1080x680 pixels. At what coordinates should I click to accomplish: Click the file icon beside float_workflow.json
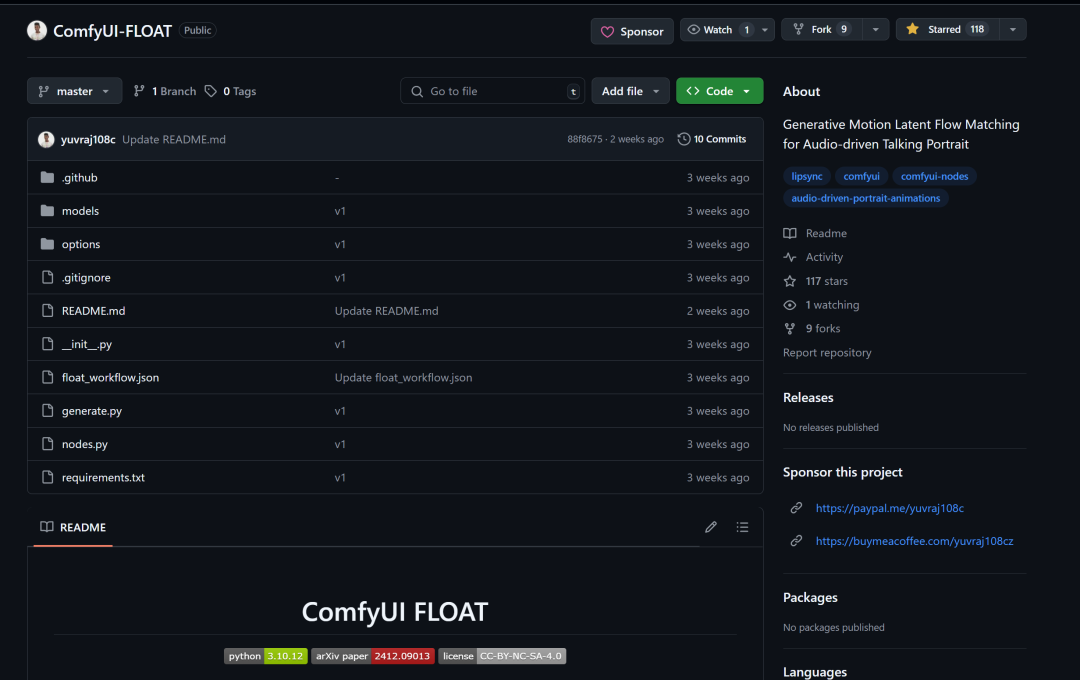pyautogui.click(x=48, y=377)
